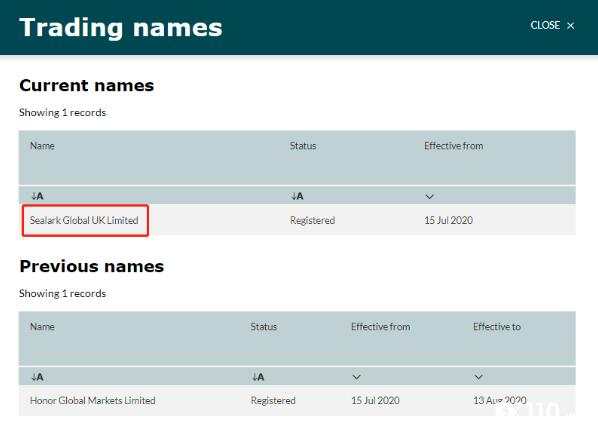Click Effective from header in Previous names table
The height and width of the screenshot is (429, 598).
pos(381,327)
